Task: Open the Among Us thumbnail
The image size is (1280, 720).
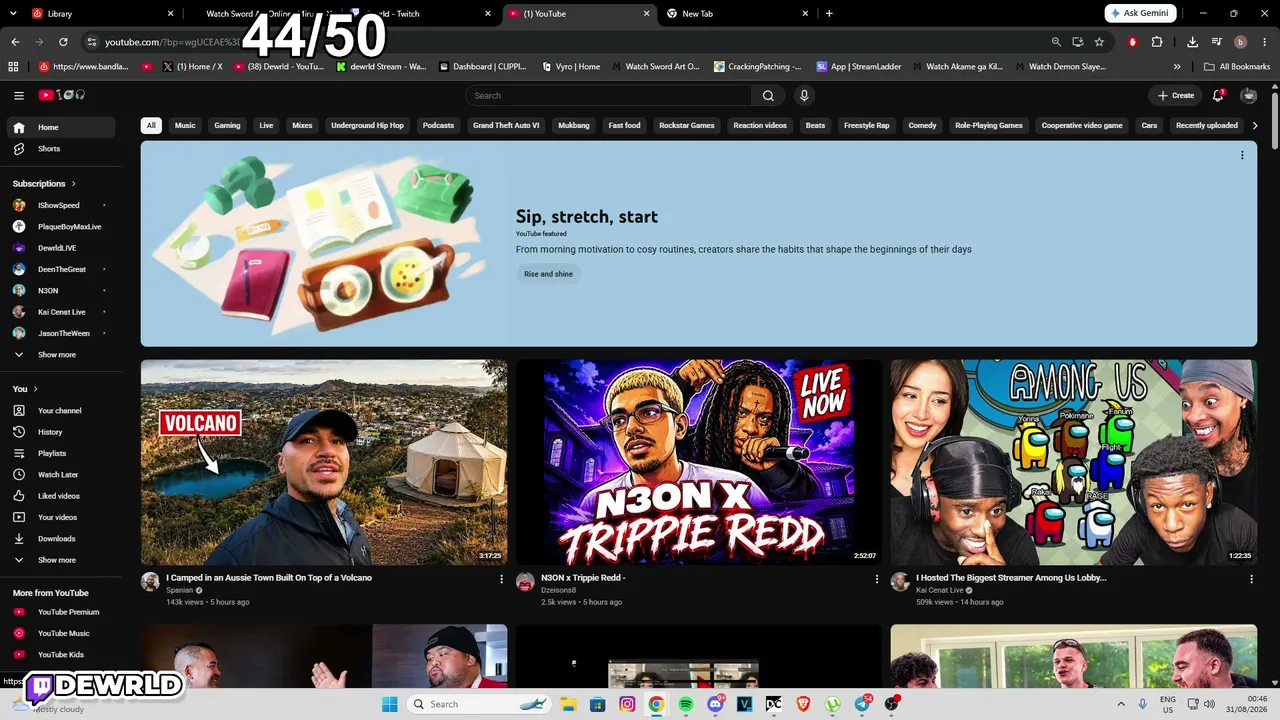Action: tap(1074, 462)
